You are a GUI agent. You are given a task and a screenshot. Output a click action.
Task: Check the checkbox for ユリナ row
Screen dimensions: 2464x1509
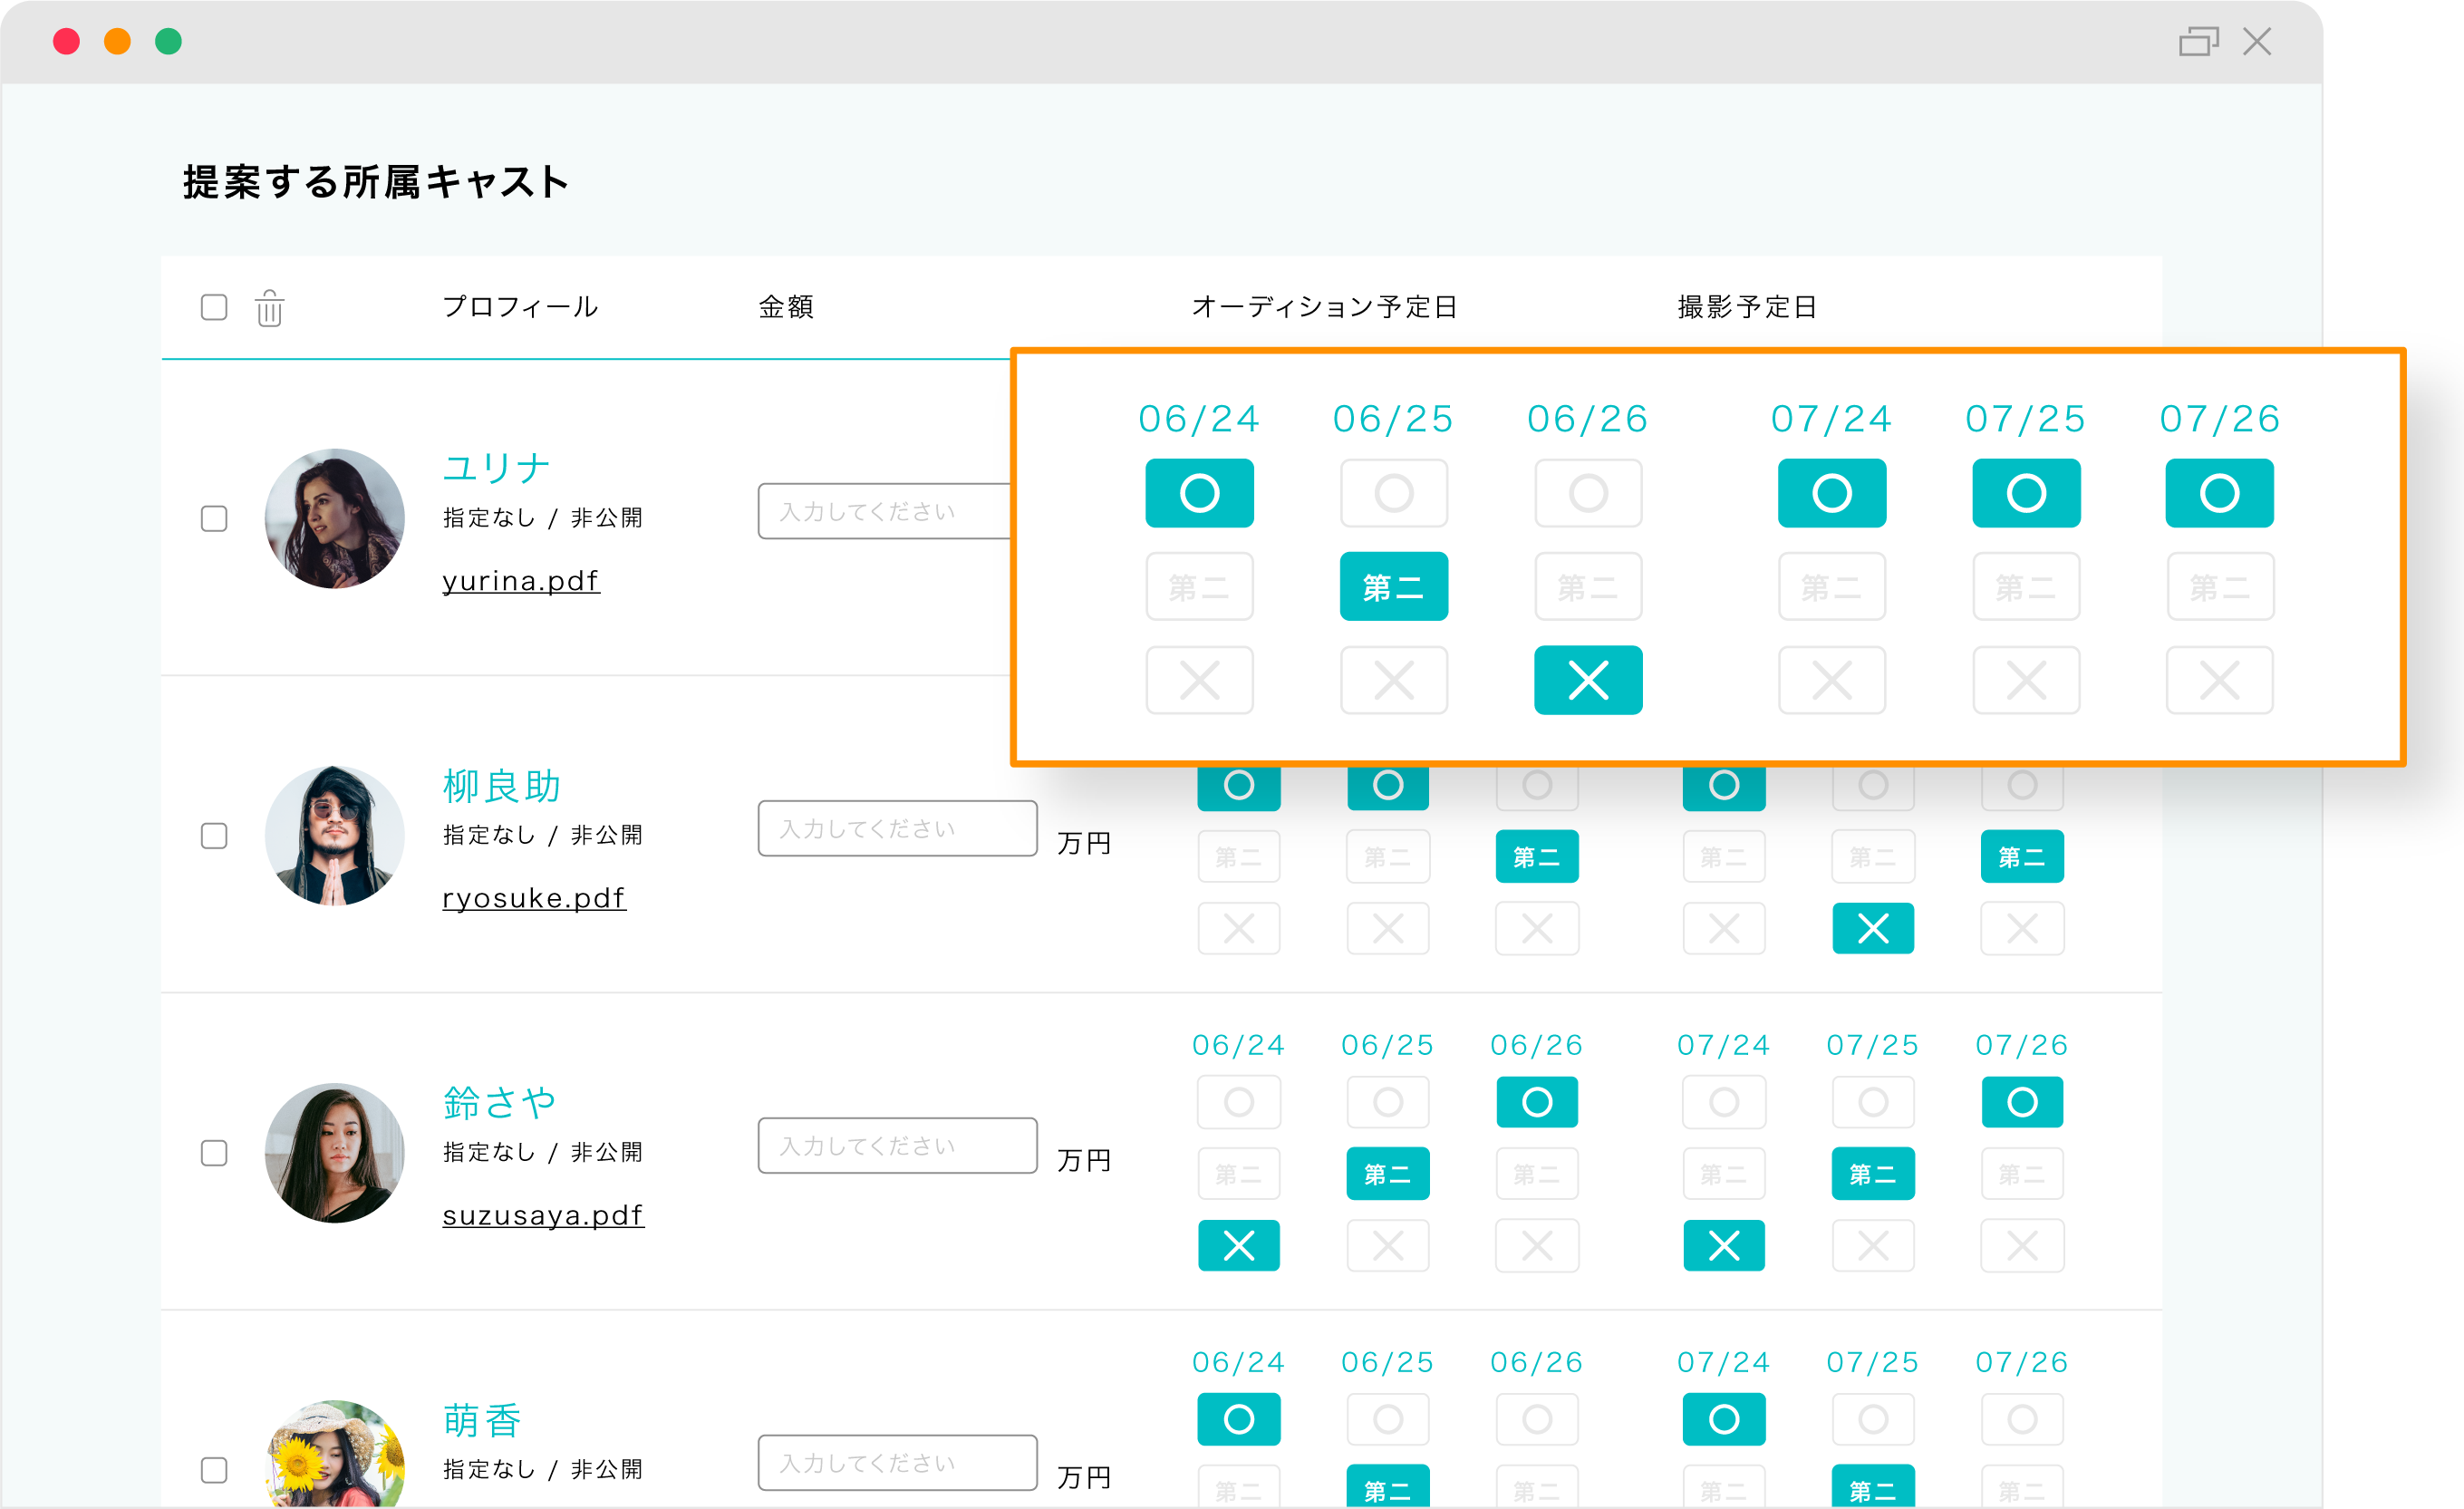point(214,518)
